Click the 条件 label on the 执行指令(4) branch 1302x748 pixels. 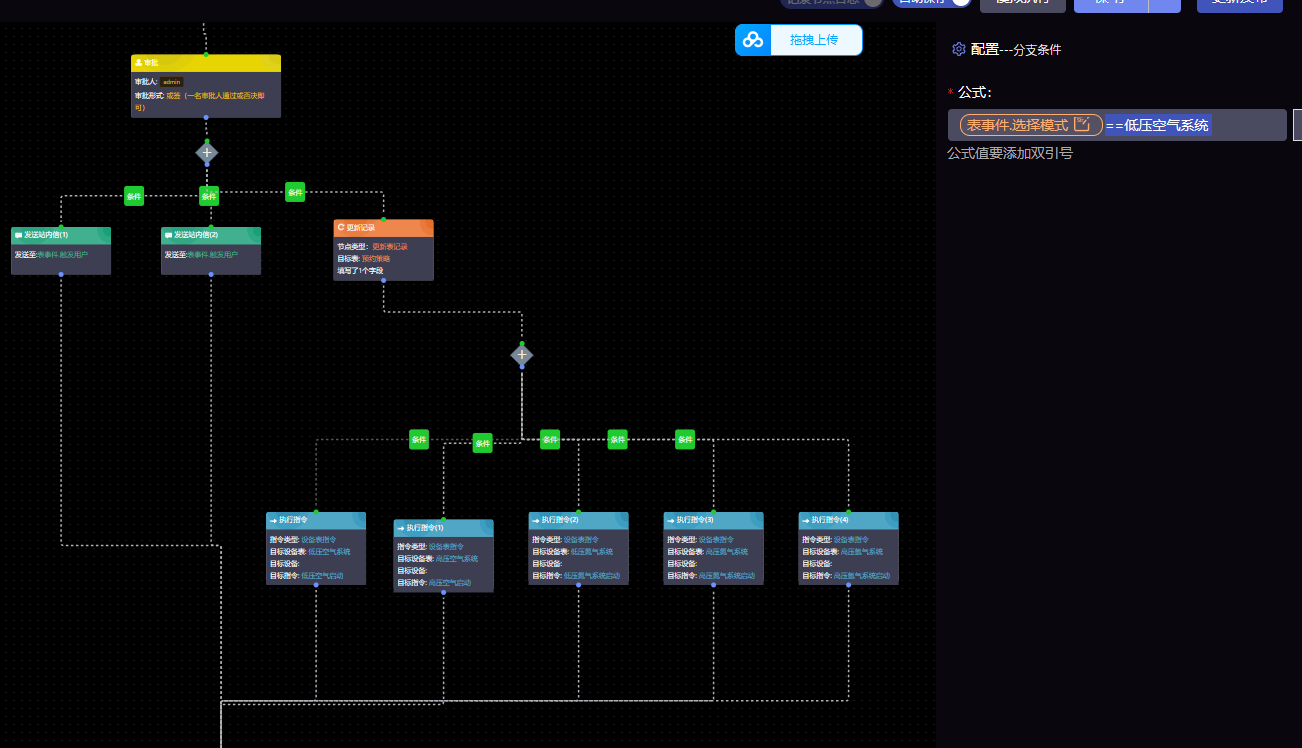pyautogui.click(x=685, y=439)
